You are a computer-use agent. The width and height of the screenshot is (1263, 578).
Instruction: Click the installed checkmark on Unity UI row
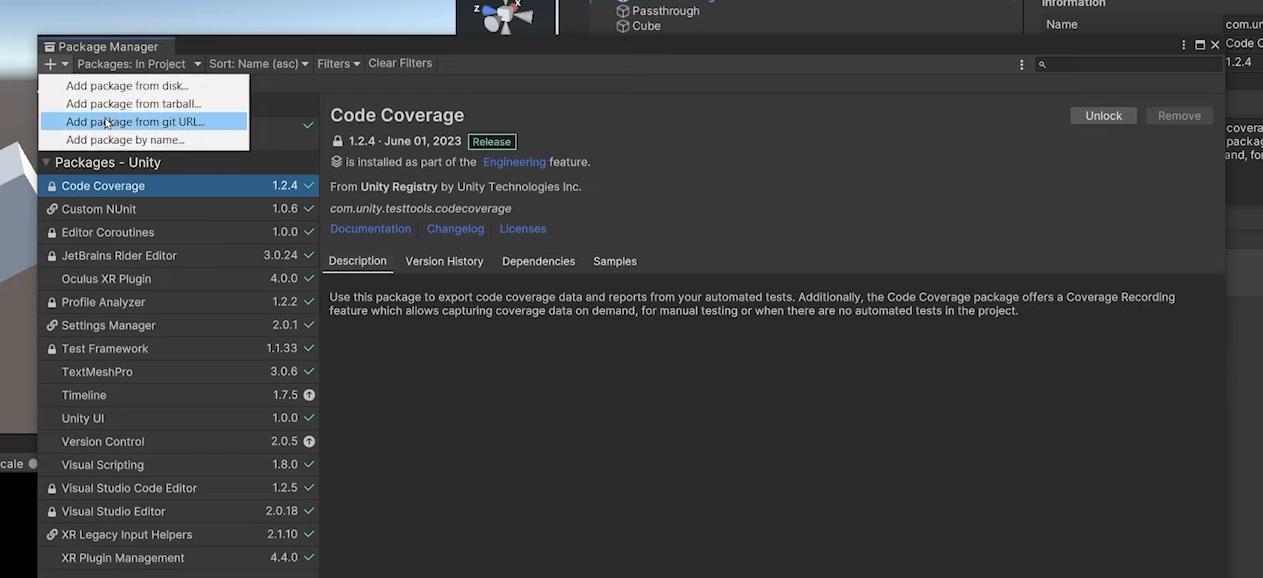pyautogui.click(x=309, y=418)
